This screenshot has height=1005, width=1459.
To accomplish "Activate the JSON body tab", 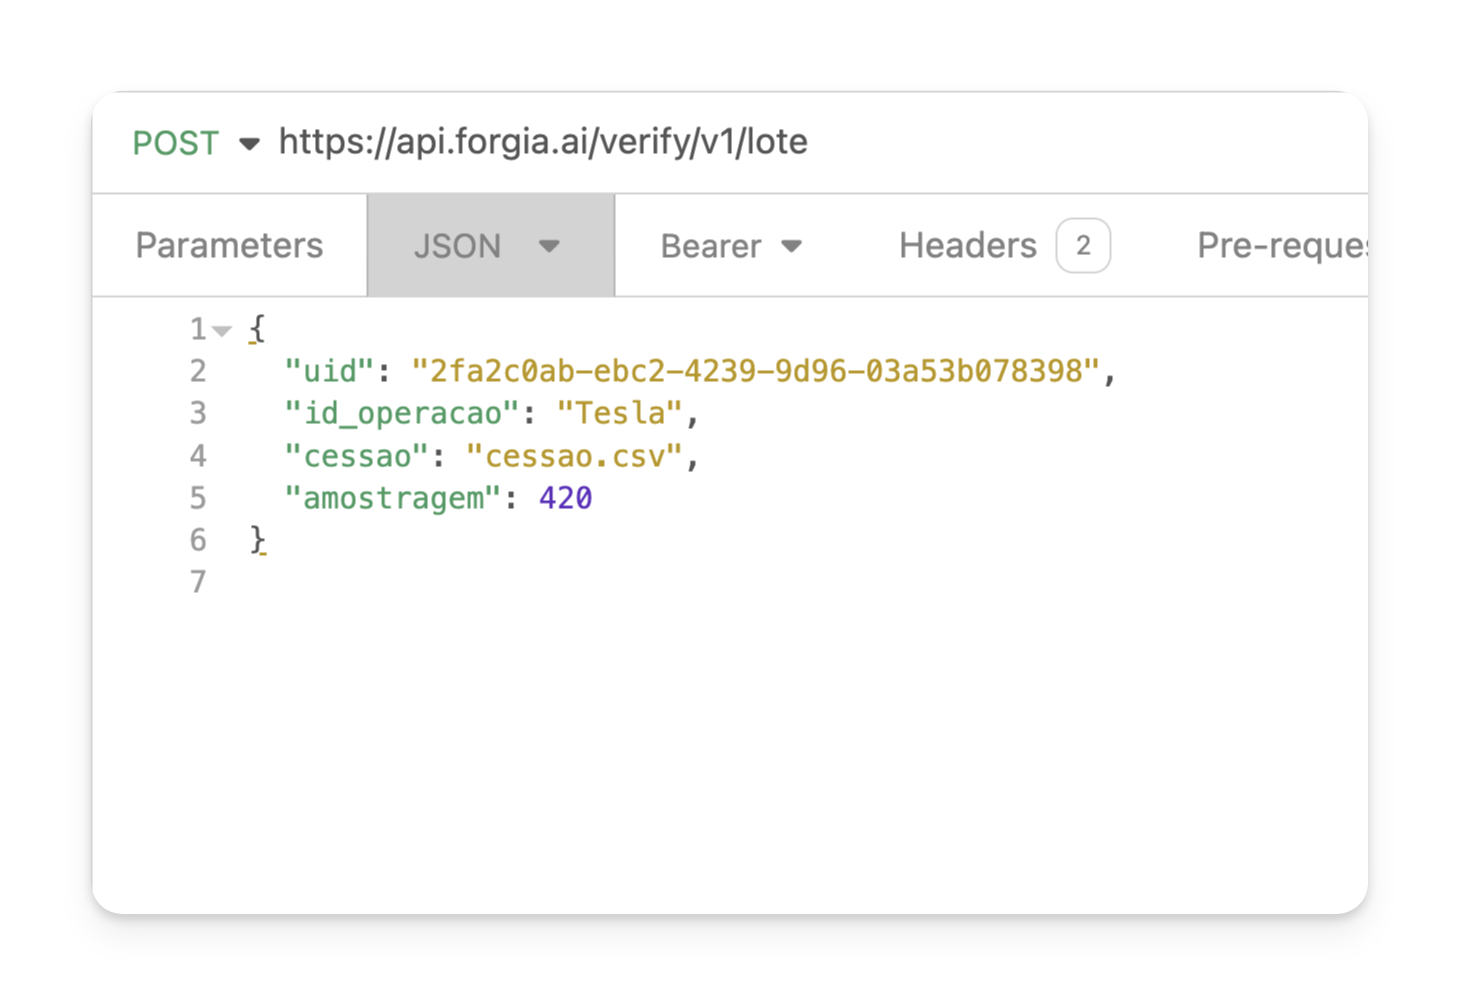I will coord(458,246).
